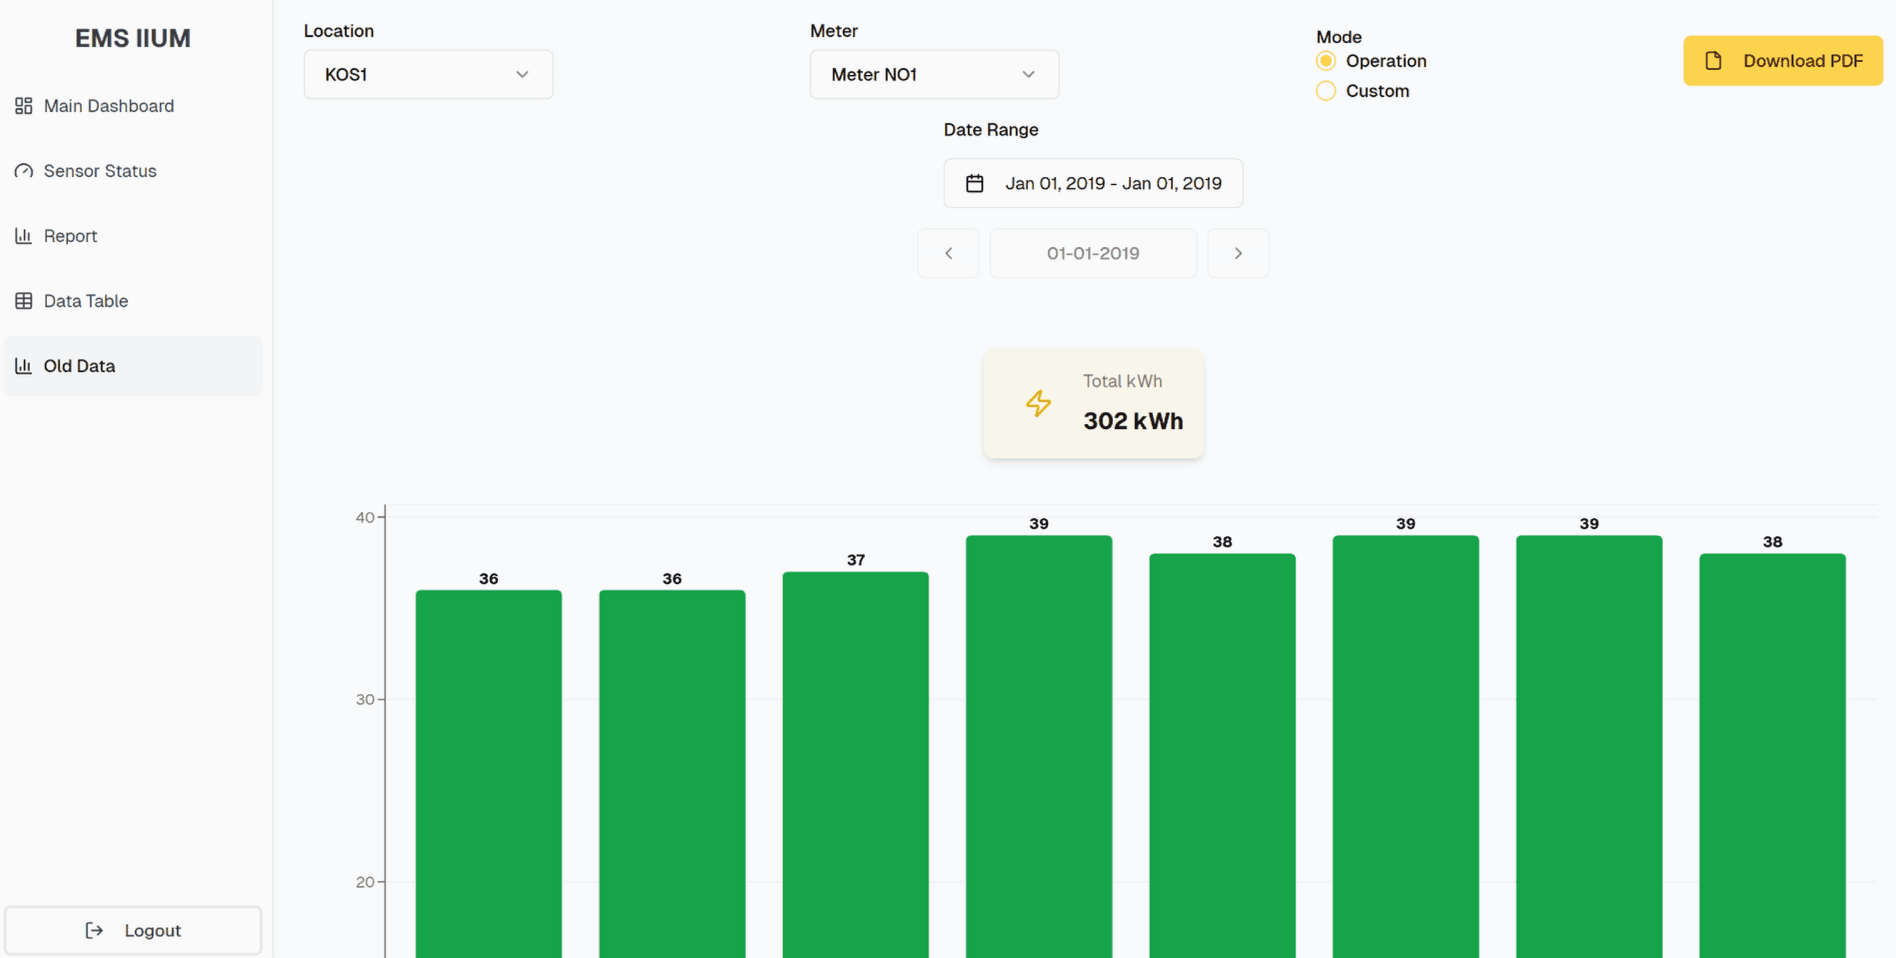1896x958 pixels.
Task: Click the Sensor Status gauge icon
Action: click(24, 171)
